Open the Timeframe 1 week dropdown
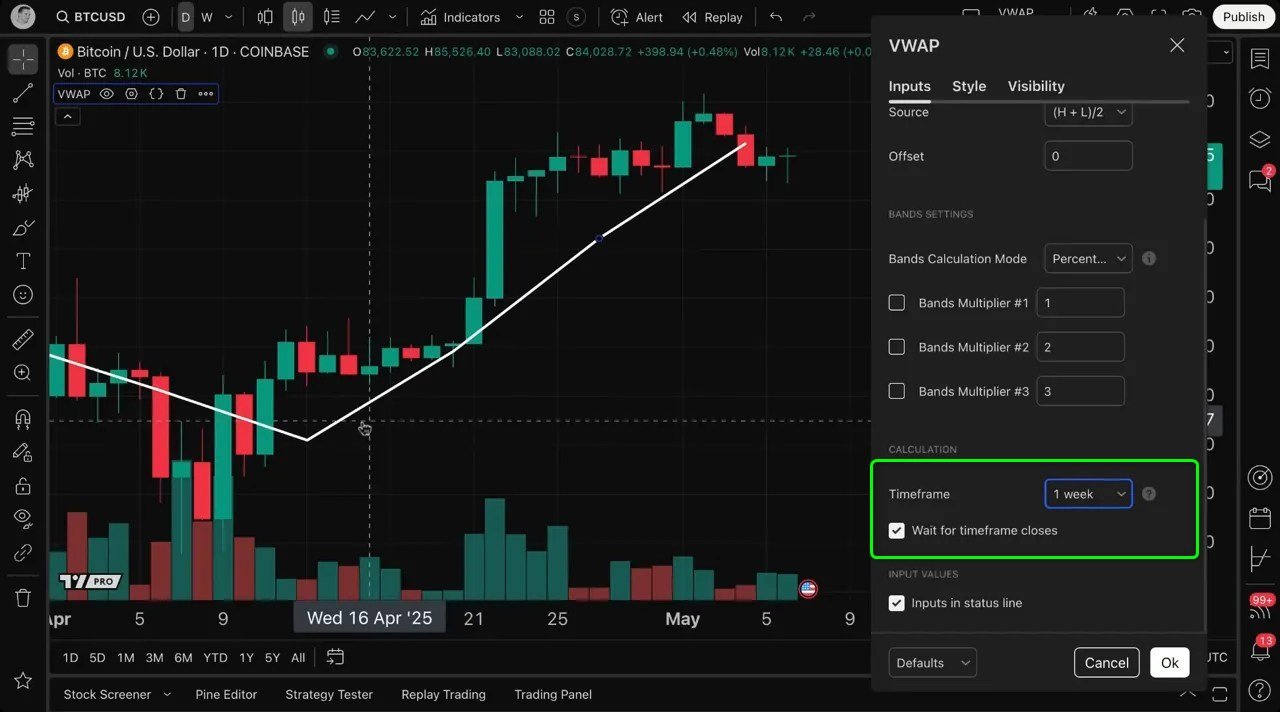 tap(1088, 494)
